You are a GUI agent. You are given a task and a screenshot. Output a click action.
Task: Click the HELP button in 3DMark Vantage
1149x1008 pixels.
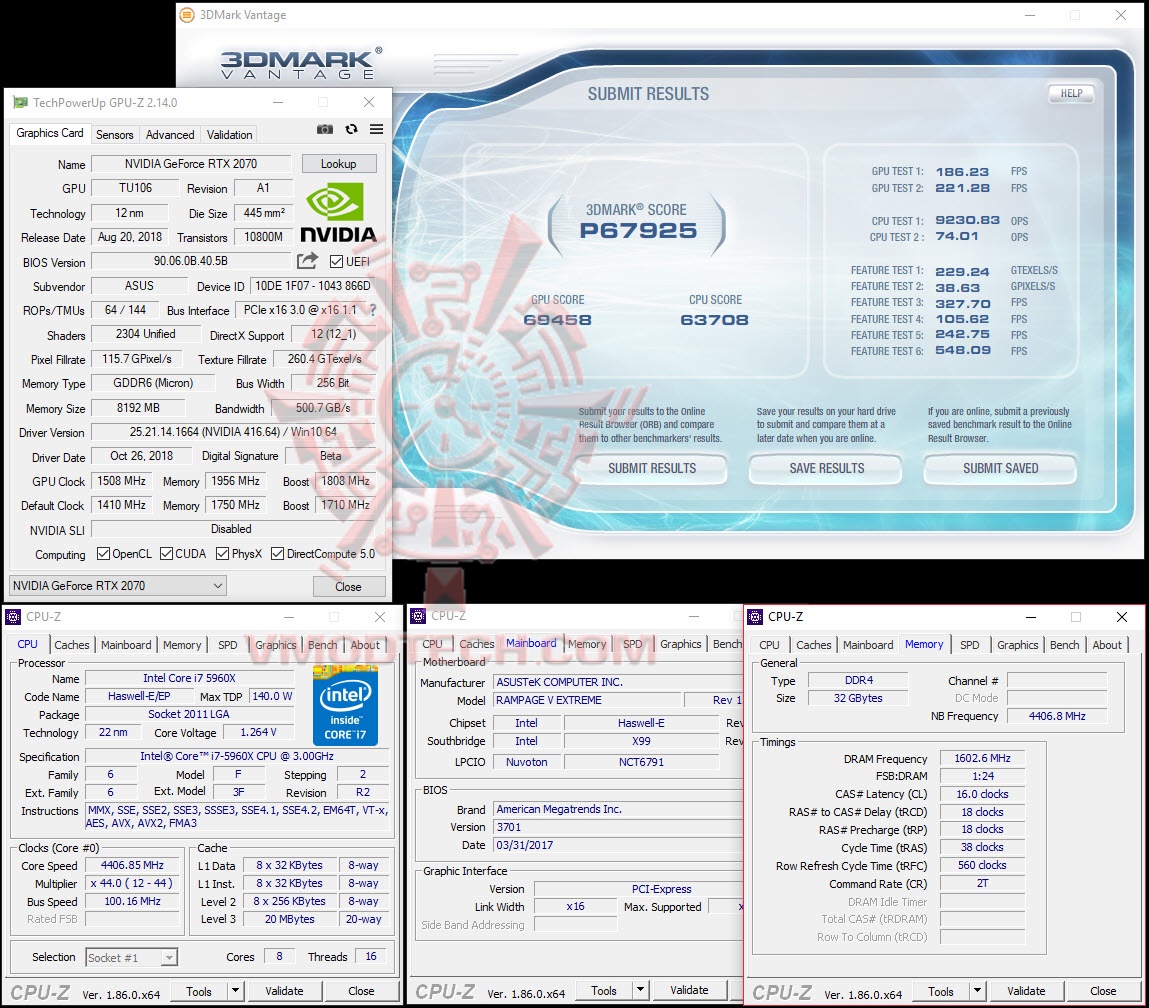(1071, 94)
